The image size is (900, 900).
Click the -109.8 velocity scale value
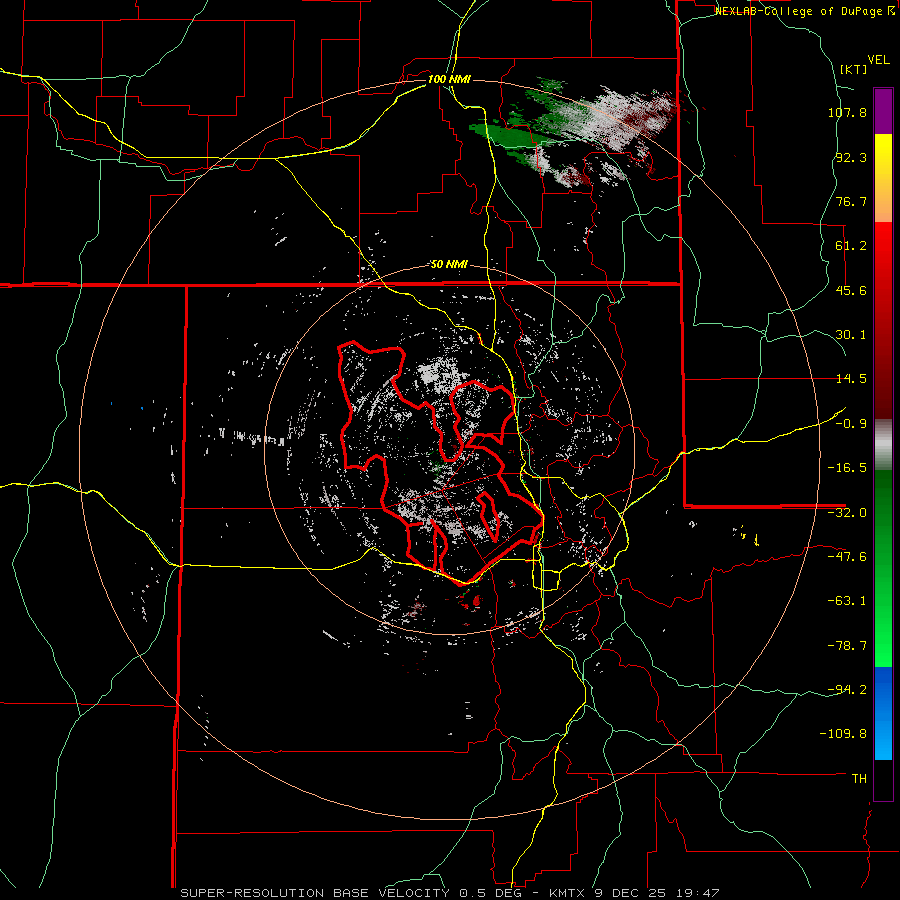[x=843, y=734]
